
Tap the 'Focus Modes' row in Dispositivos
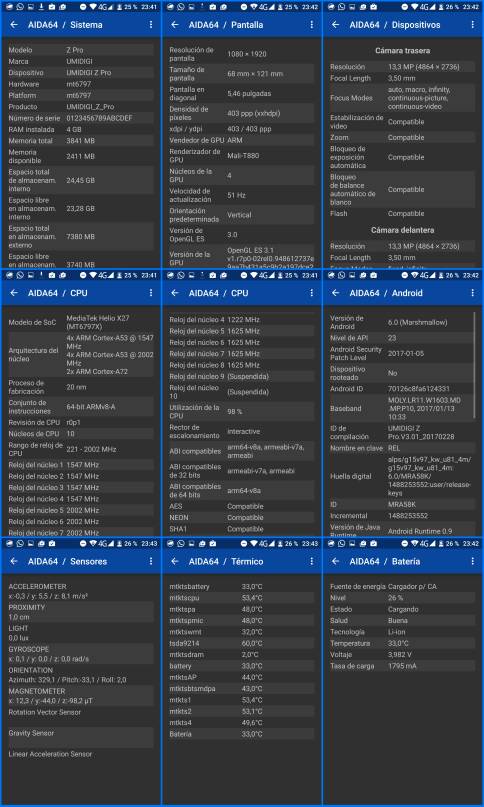coord(402,98)
